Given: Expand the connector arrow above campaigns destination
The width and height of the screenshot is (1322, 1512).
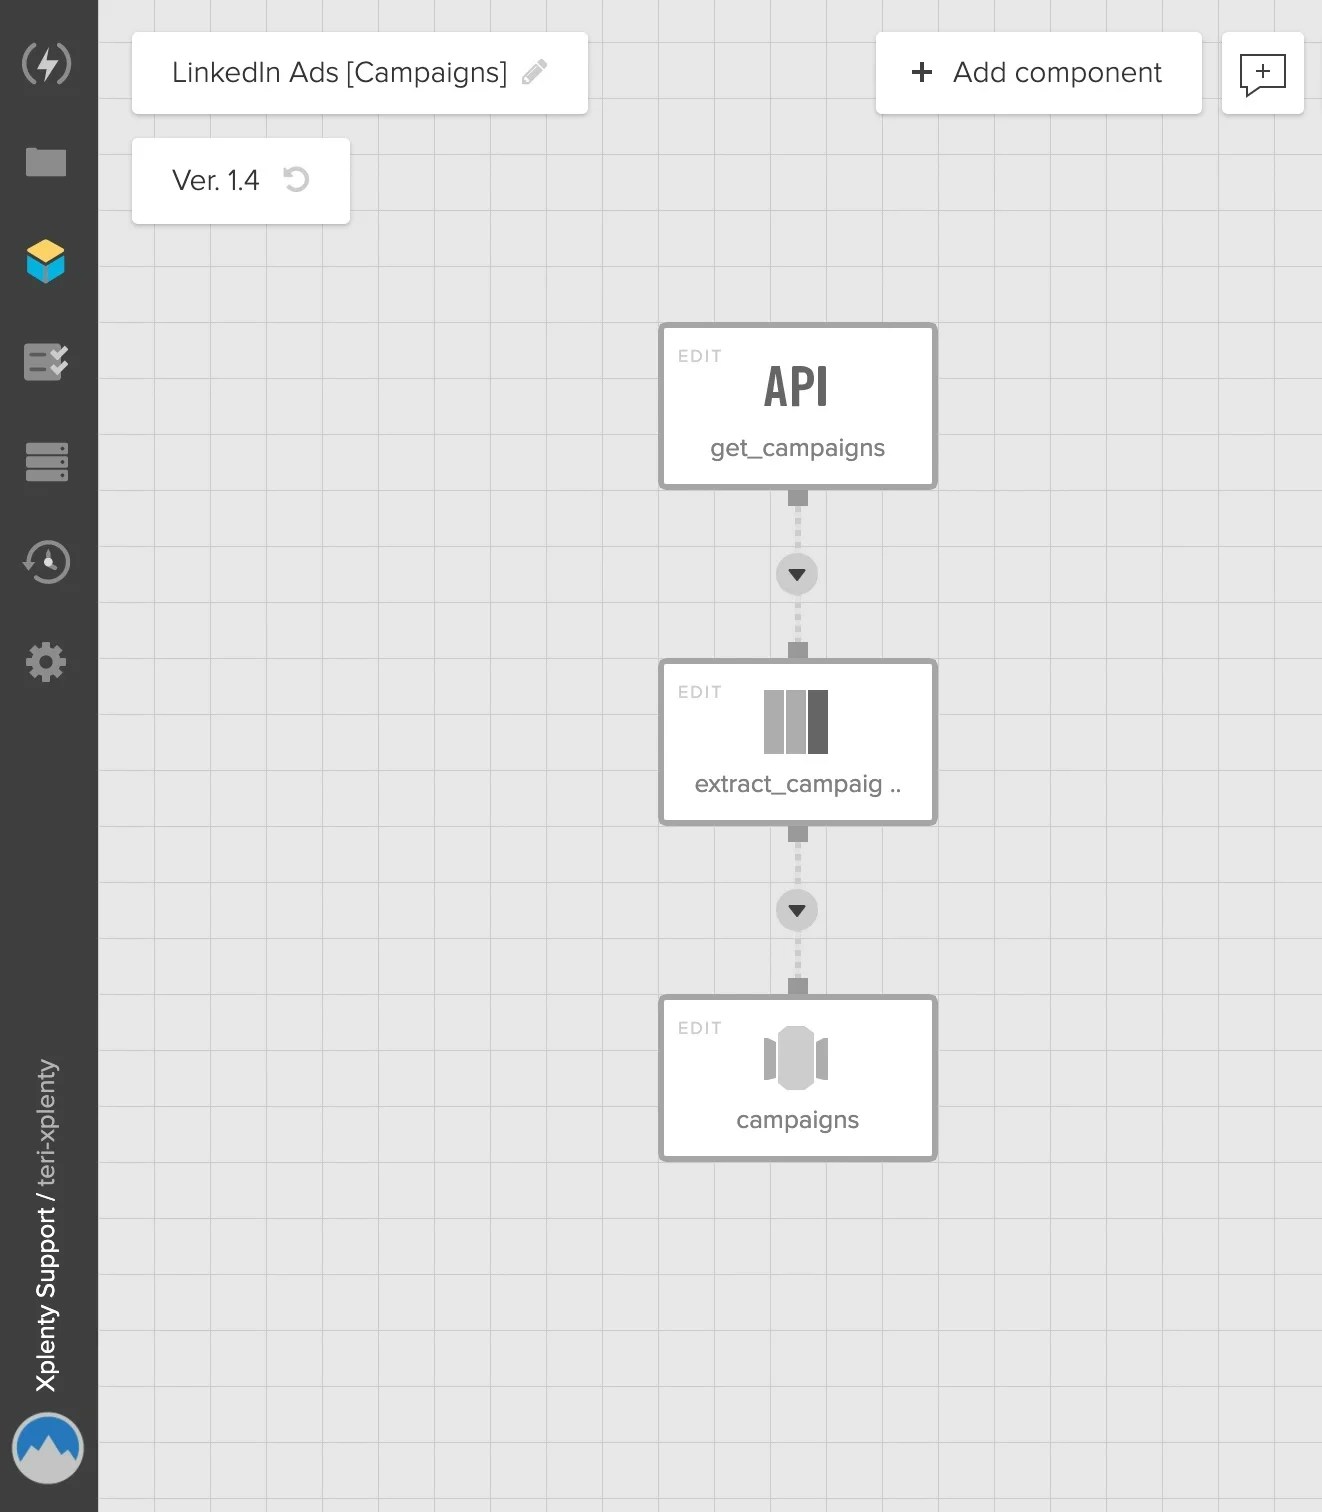Looking at the screenshot, I should [x=797, y=910].
